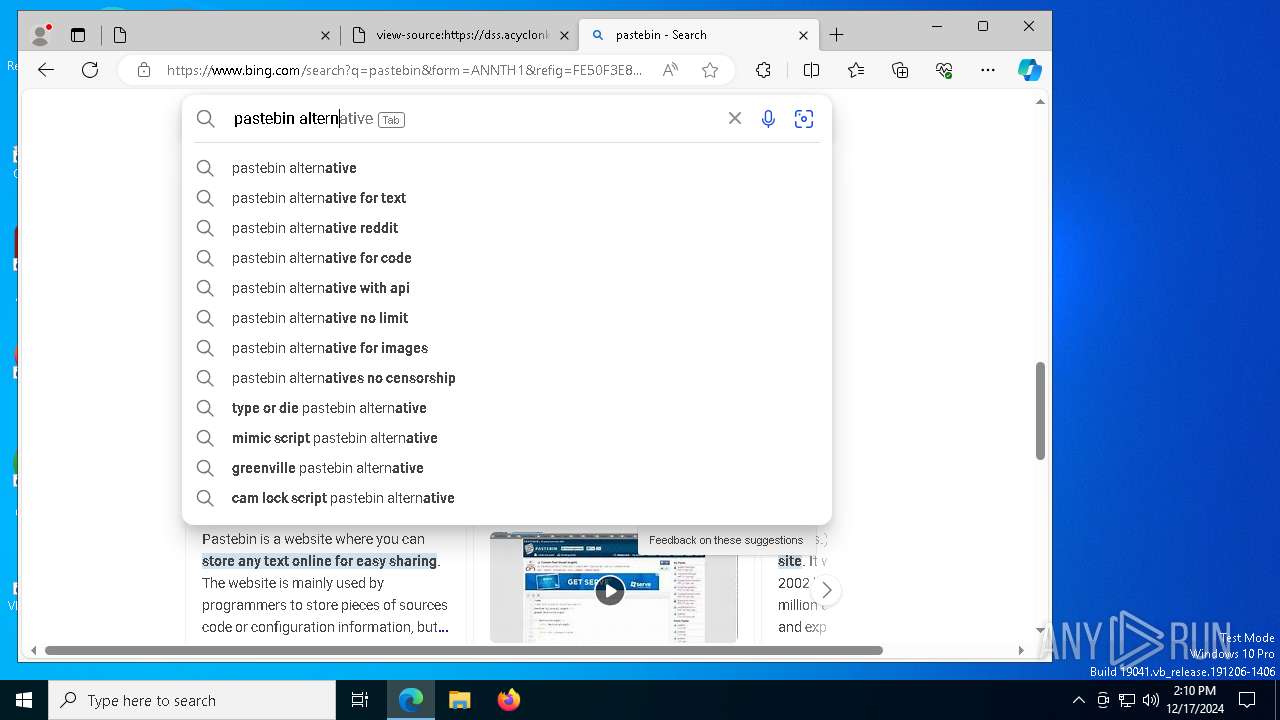This screenshot has height=720, width=1280.
Task: Open visual search camera icon
Action: coord(804,119)
